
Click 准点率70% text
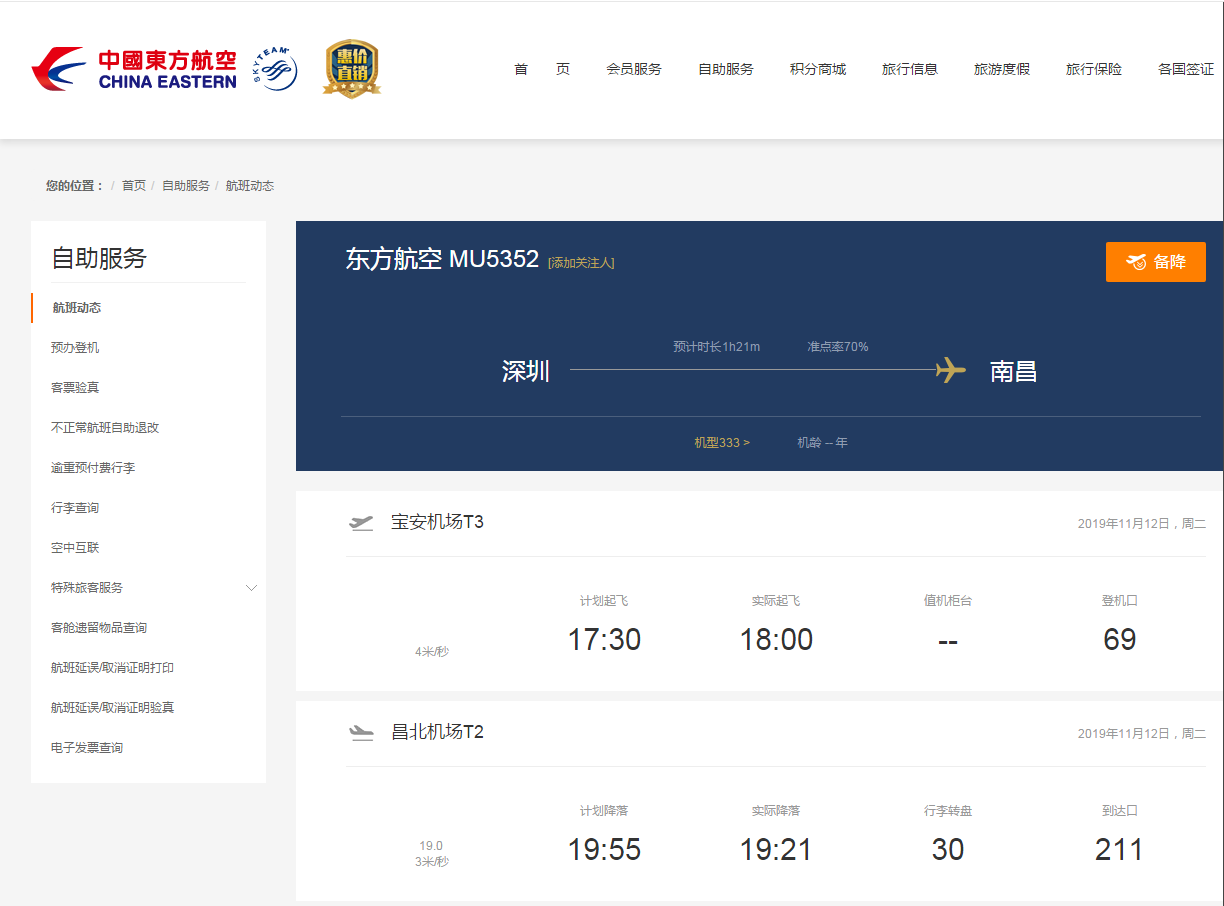[x=838, y=347]
